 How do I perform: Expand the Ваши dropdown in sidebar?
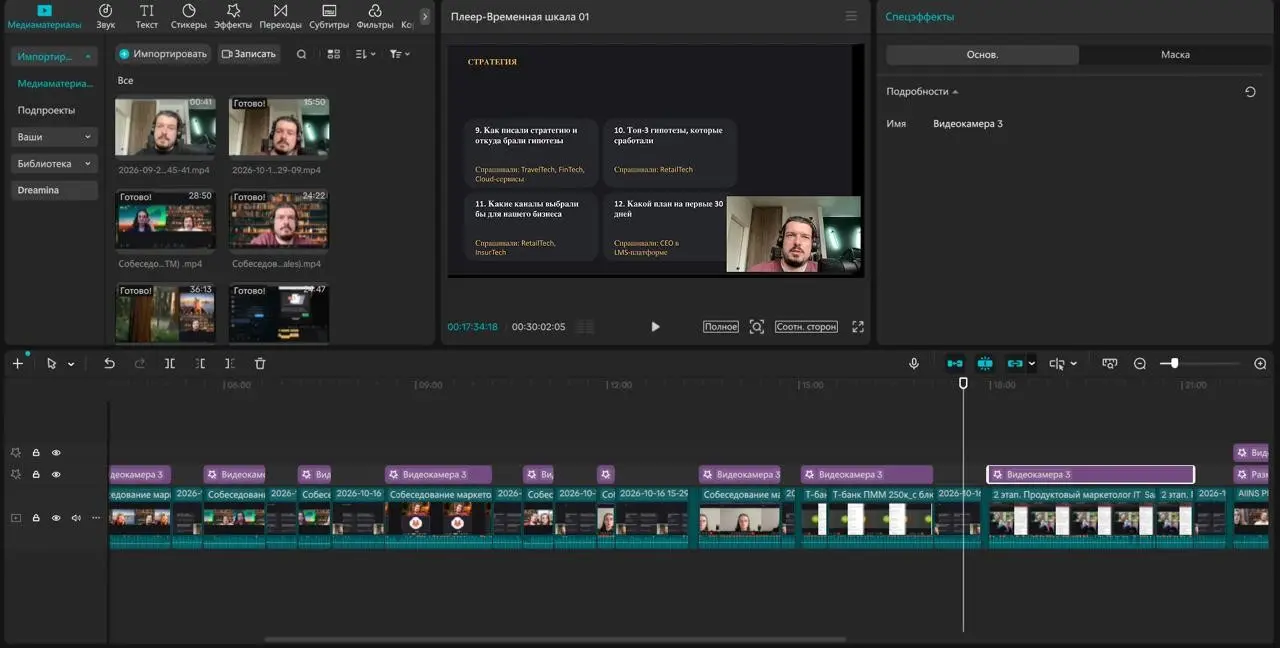[55, 137]
